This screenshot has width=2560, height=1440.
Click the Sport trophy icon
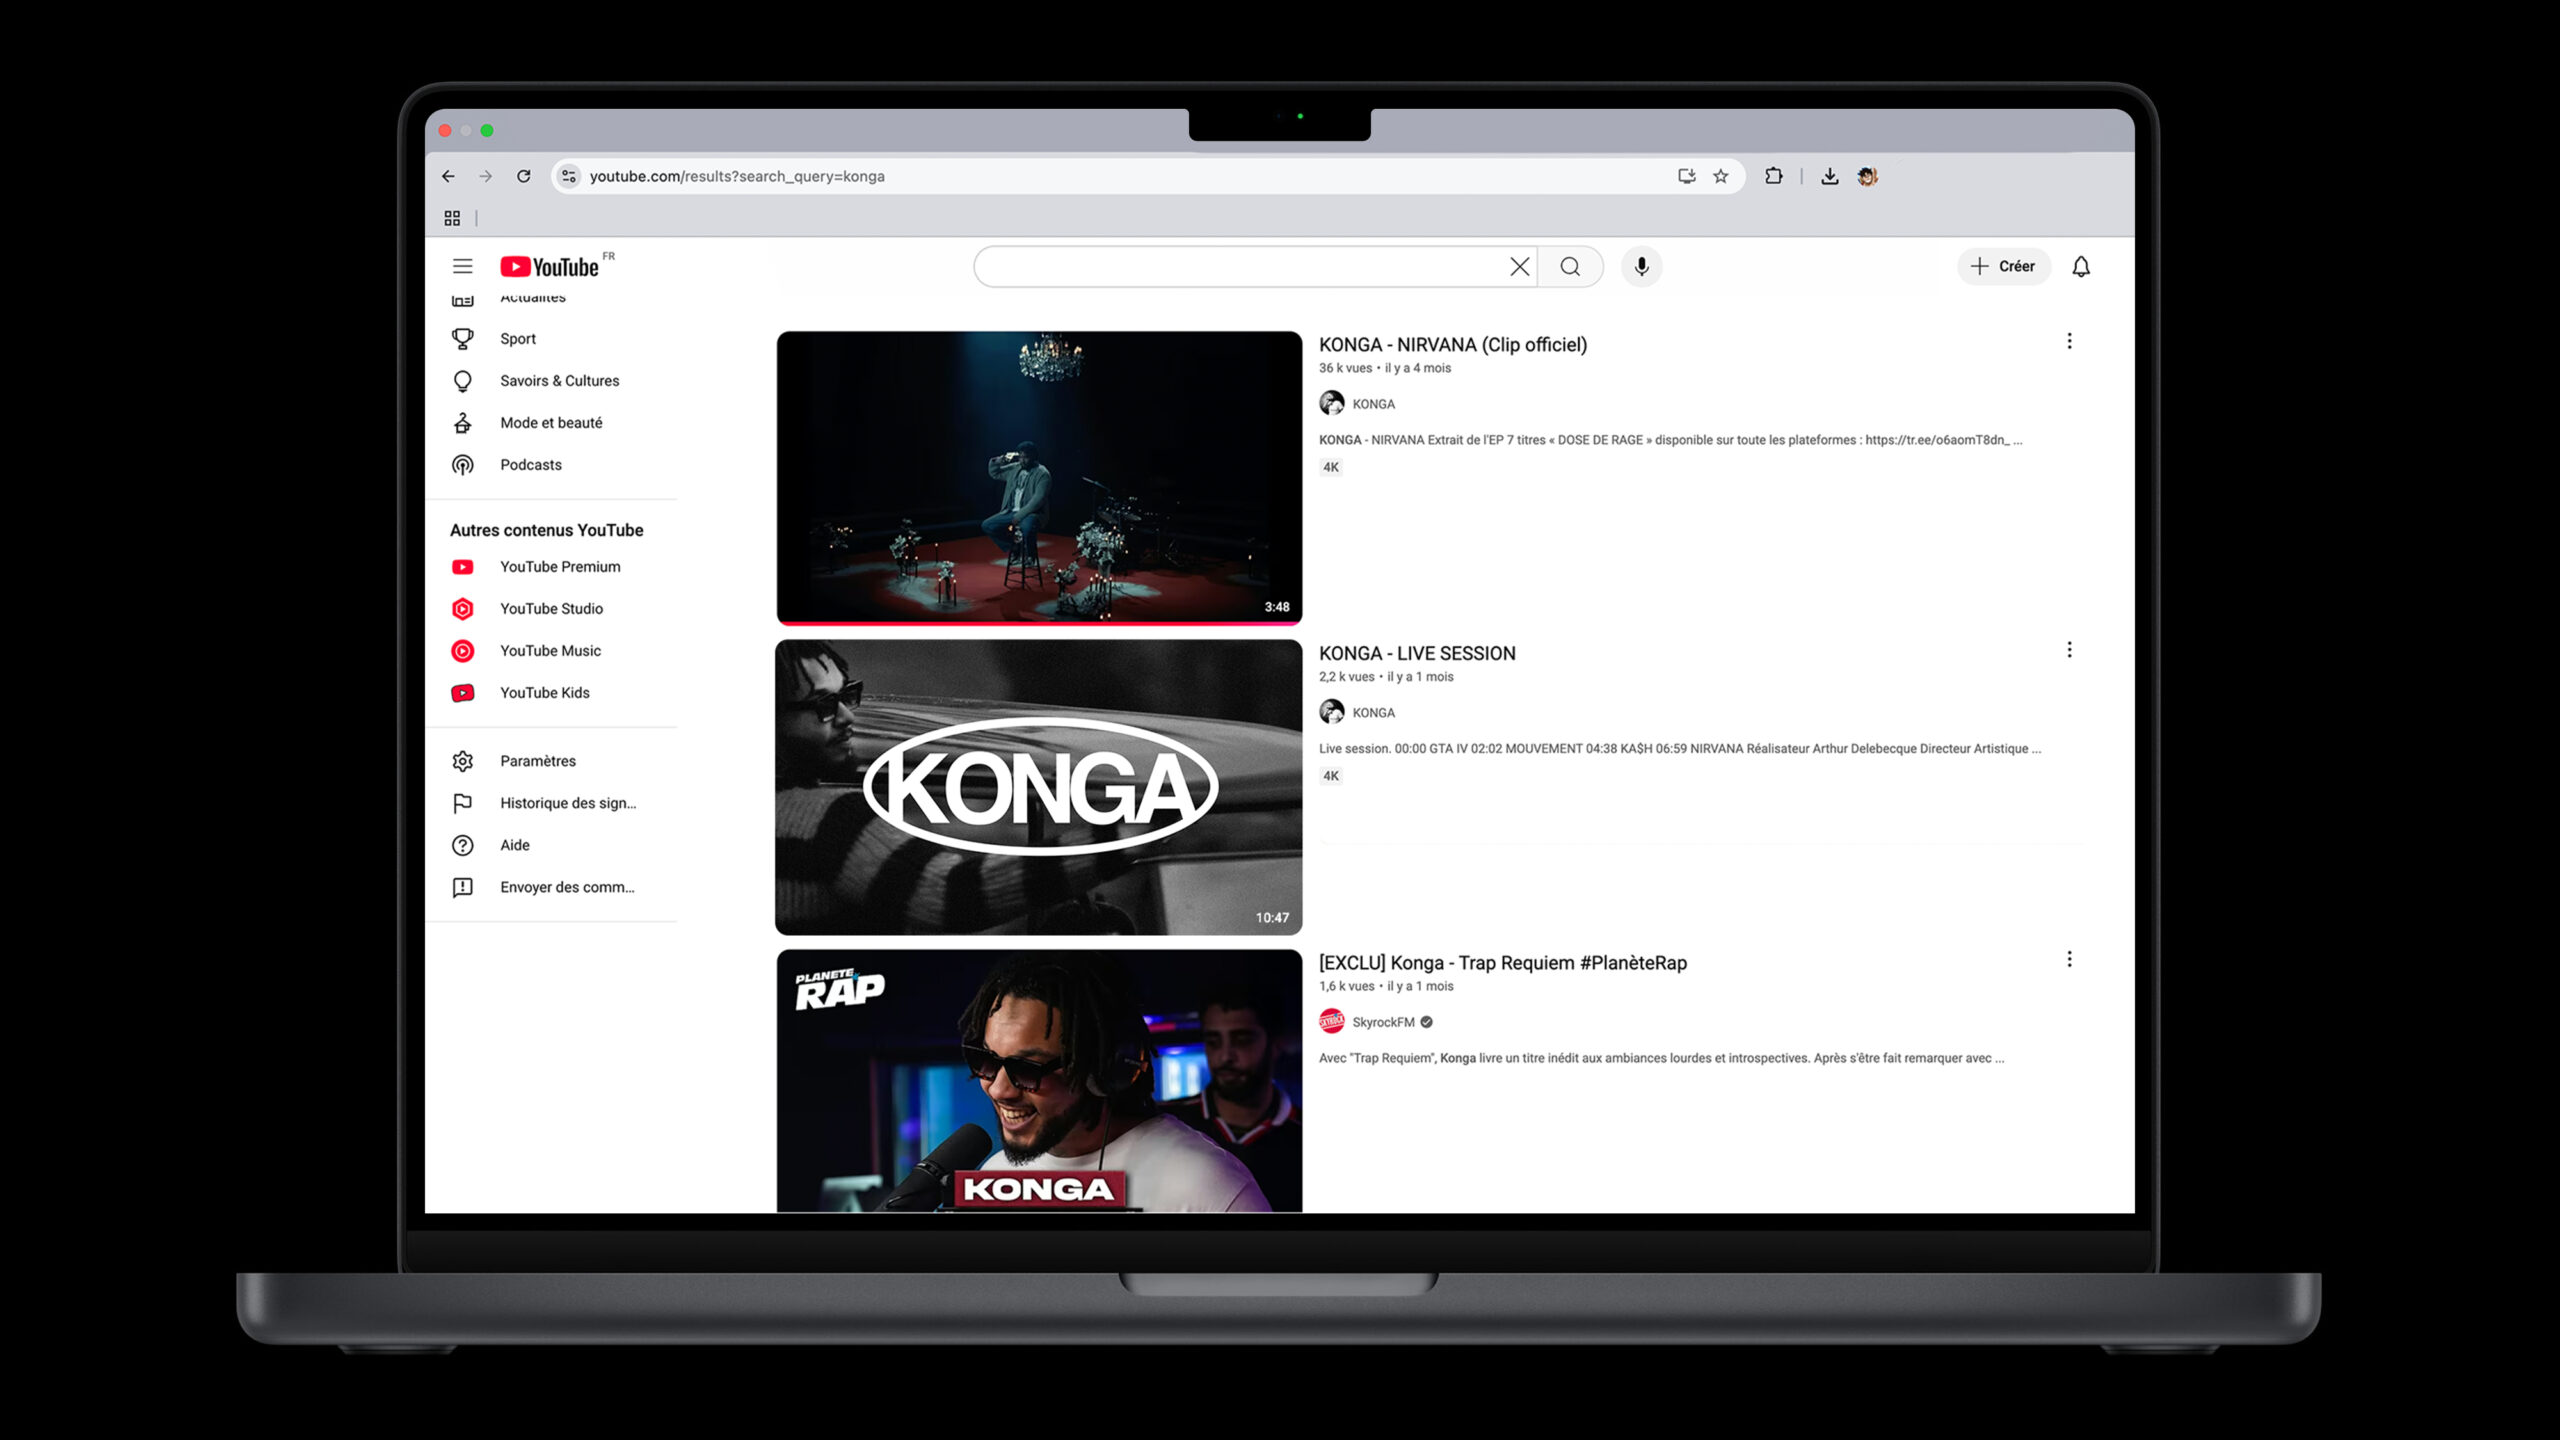point(462,339)
